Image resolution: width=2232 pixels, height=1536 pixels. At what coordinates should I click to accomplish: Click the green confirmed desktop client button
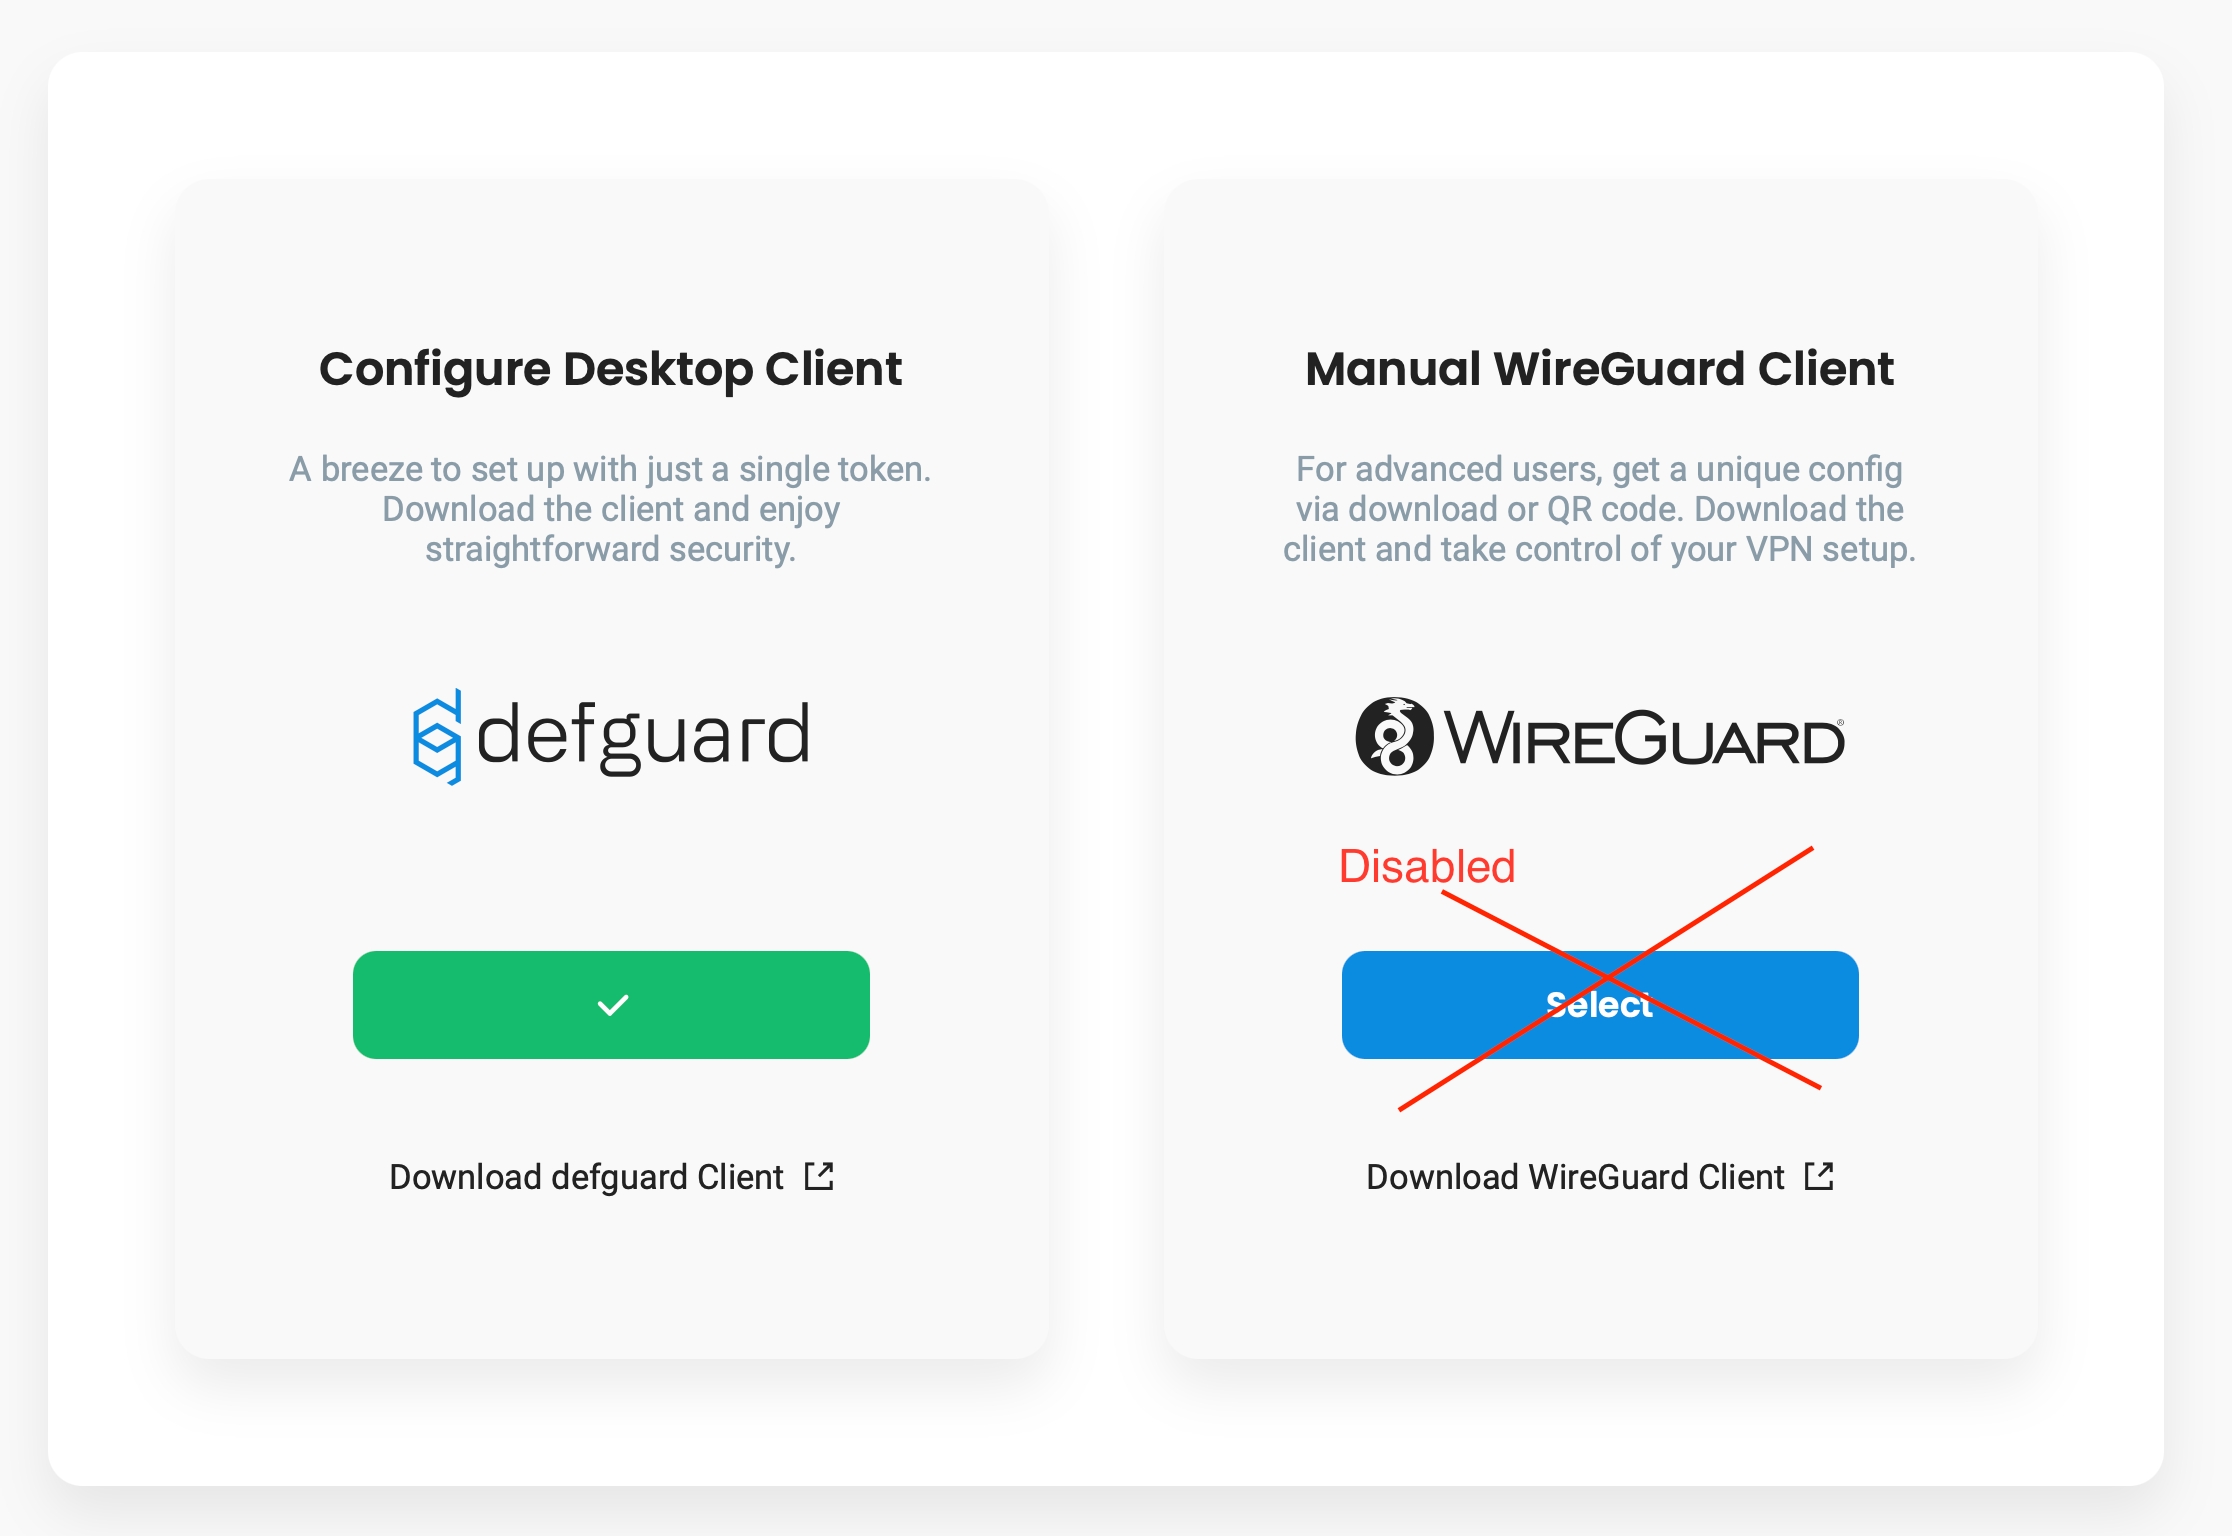point(611,1005)
